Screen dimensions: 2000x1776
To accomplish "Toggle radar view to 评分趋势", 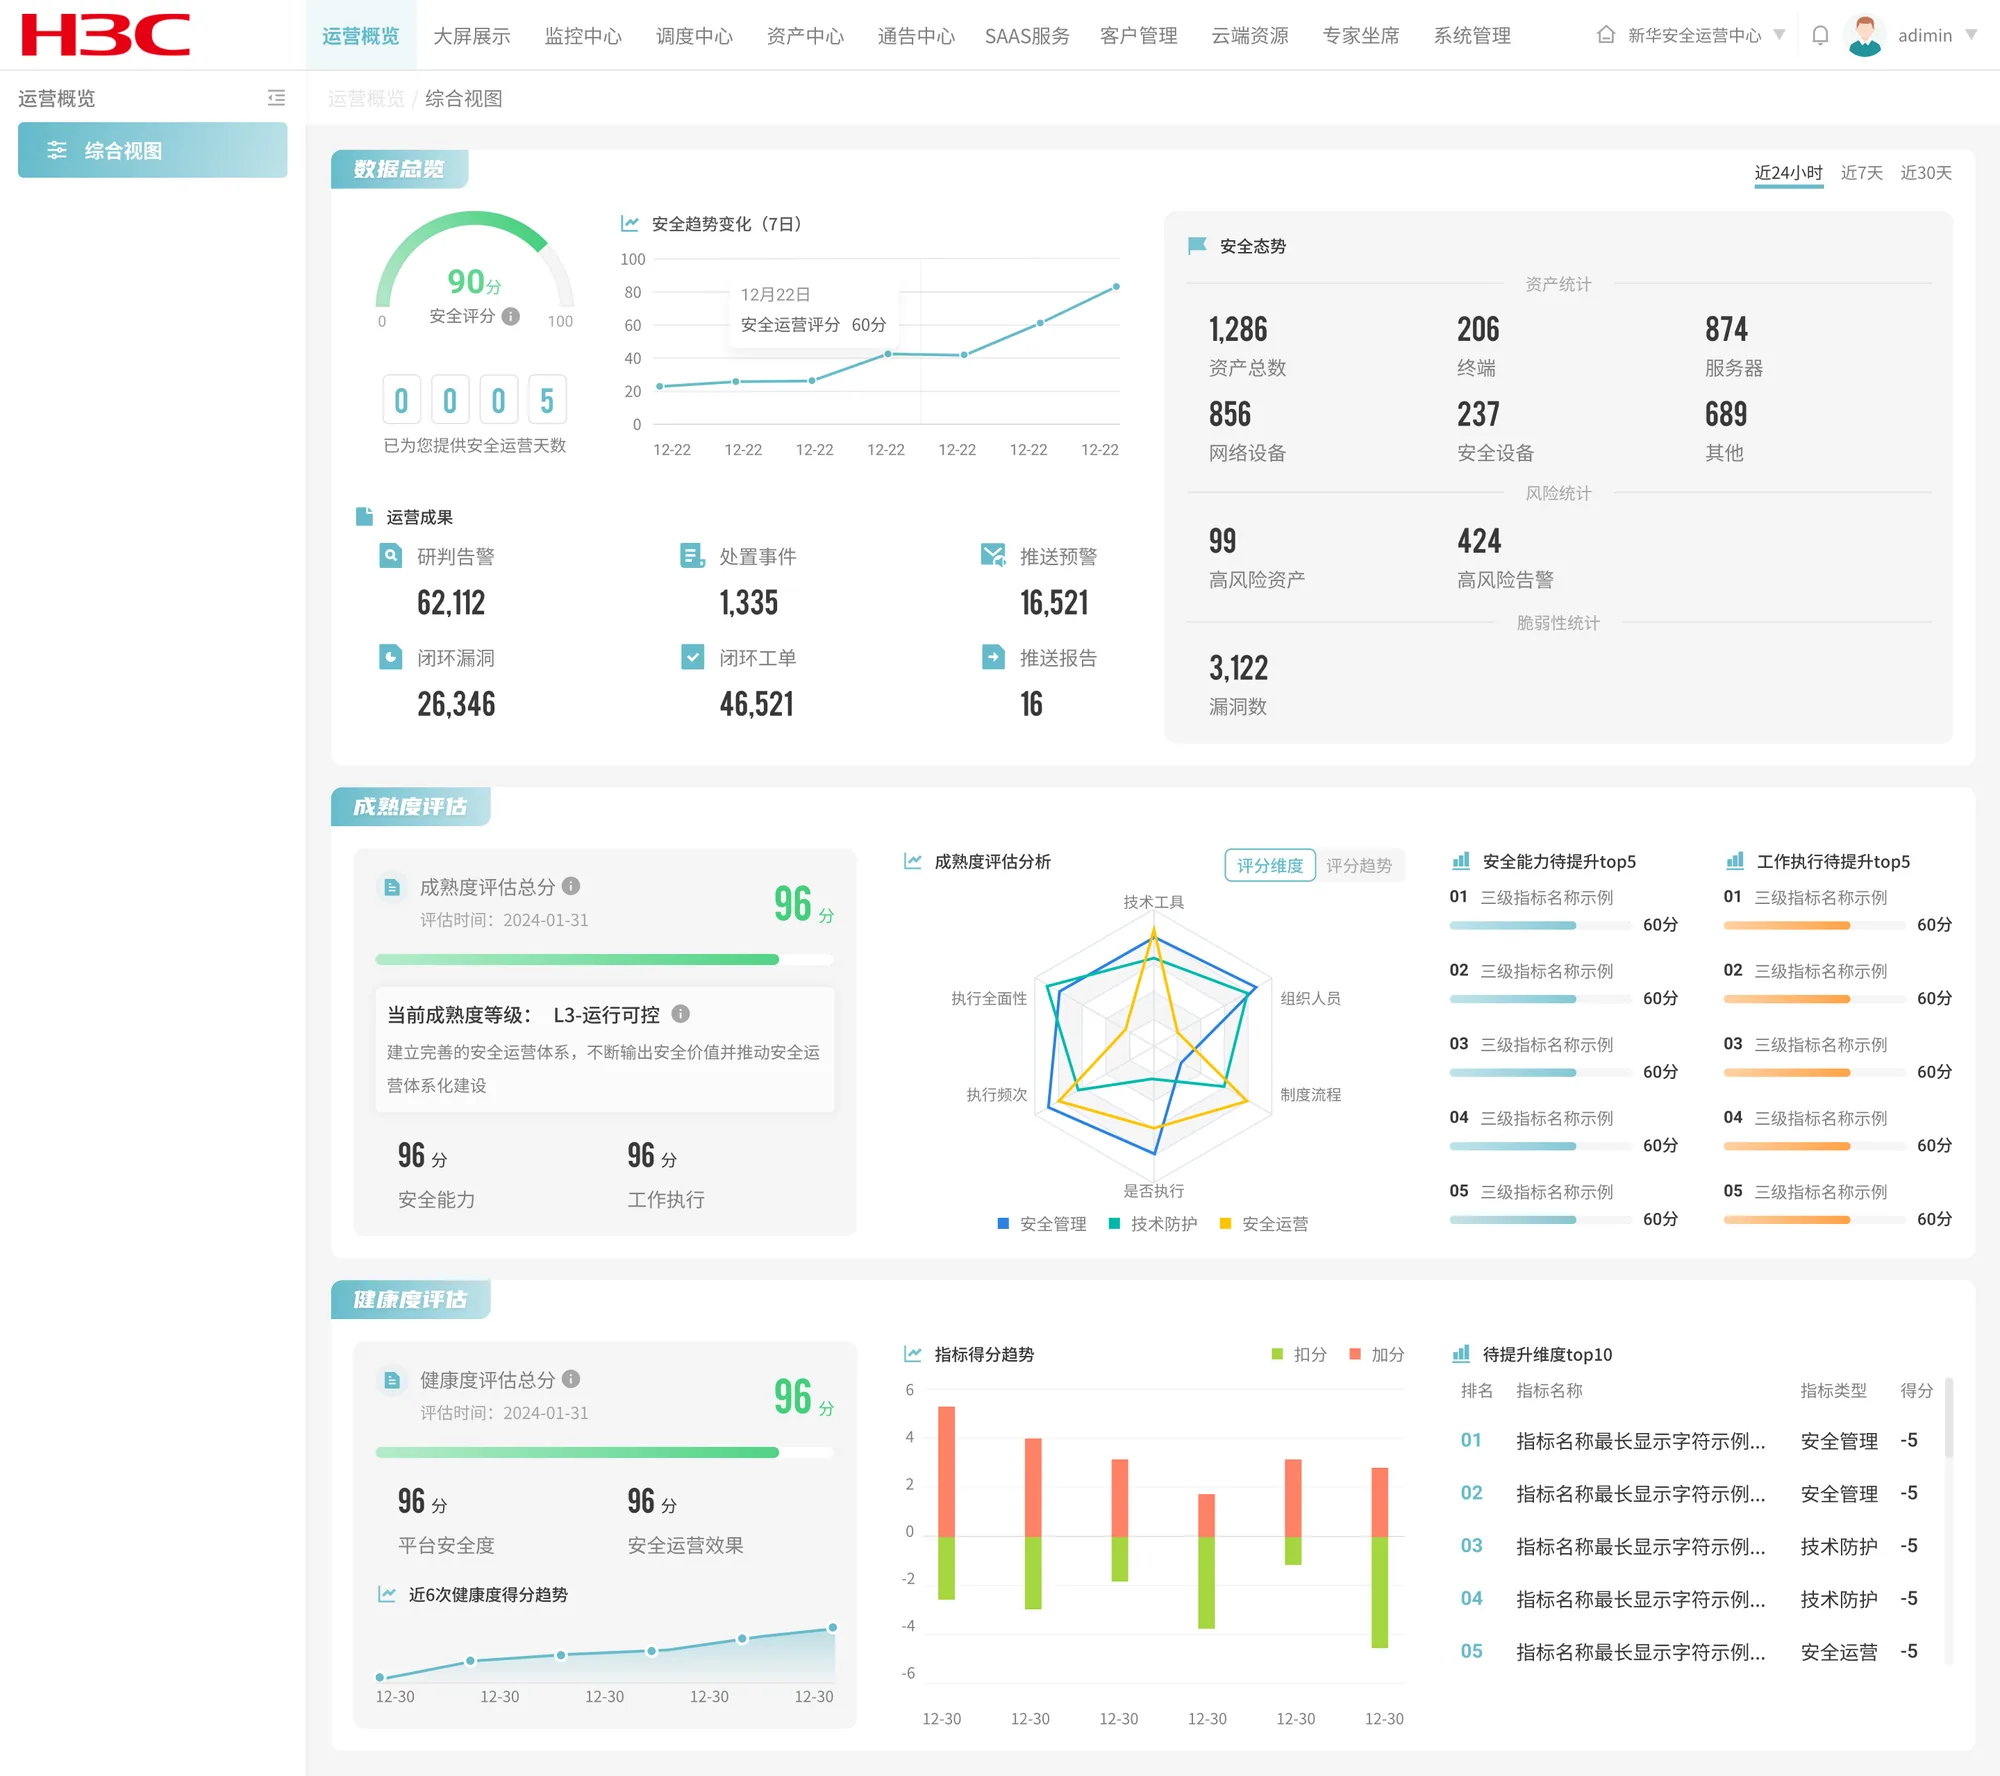I will [x=1359, y=865].
